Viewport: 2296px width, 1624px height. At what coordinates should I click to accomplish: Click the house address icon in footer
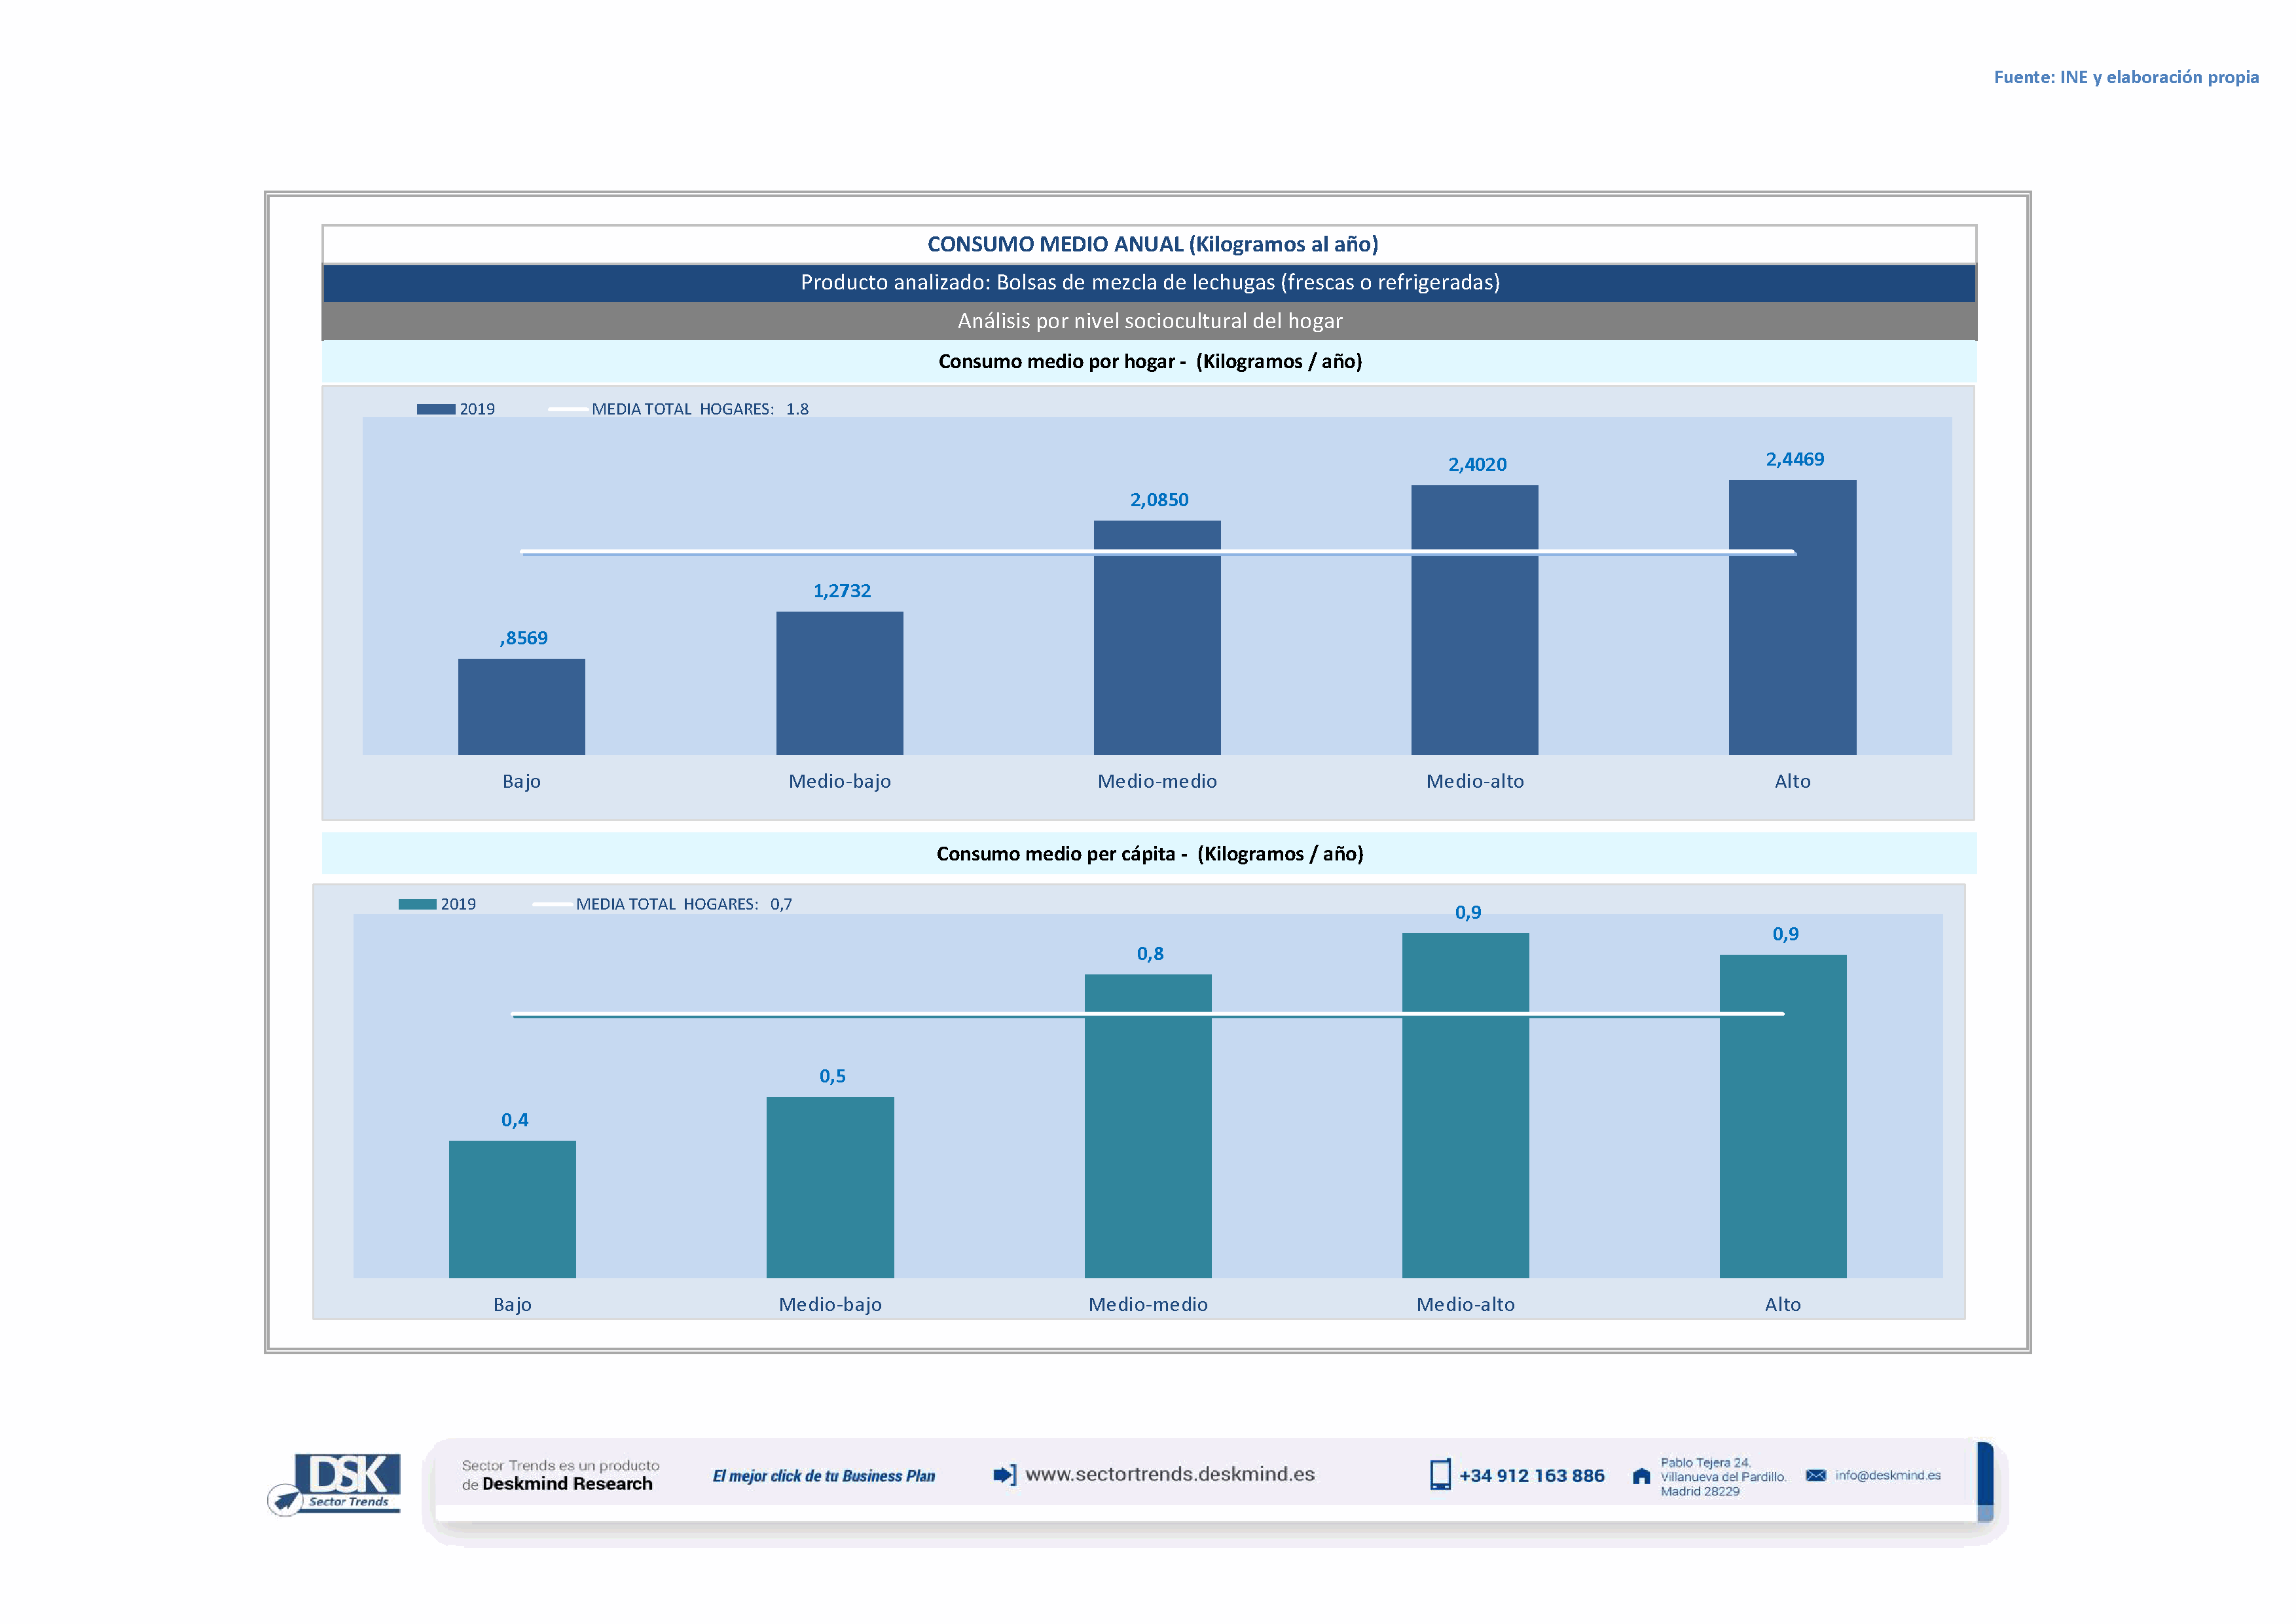coord(1641,1477)
